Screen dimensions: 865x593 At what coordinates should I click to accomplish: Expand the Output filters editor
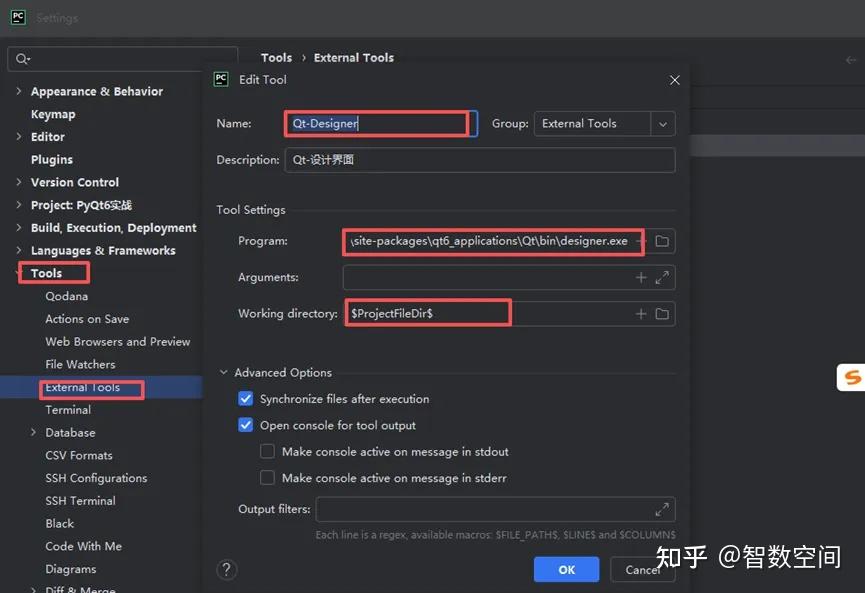click(662, 510)
